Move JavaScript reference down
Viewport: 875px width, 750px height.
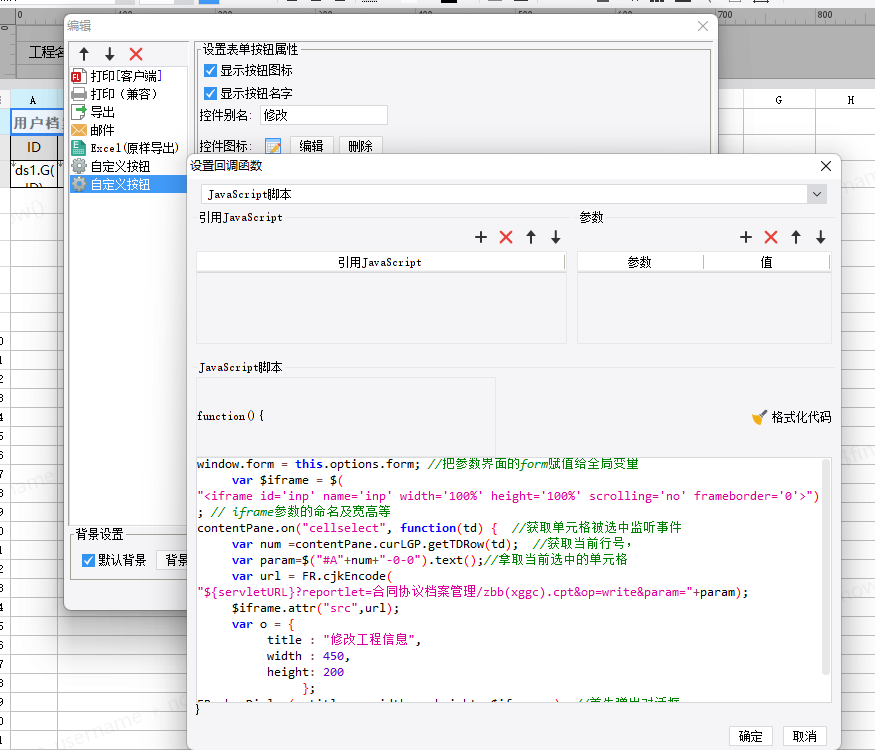pyautogui.click(x=556, y=237)
